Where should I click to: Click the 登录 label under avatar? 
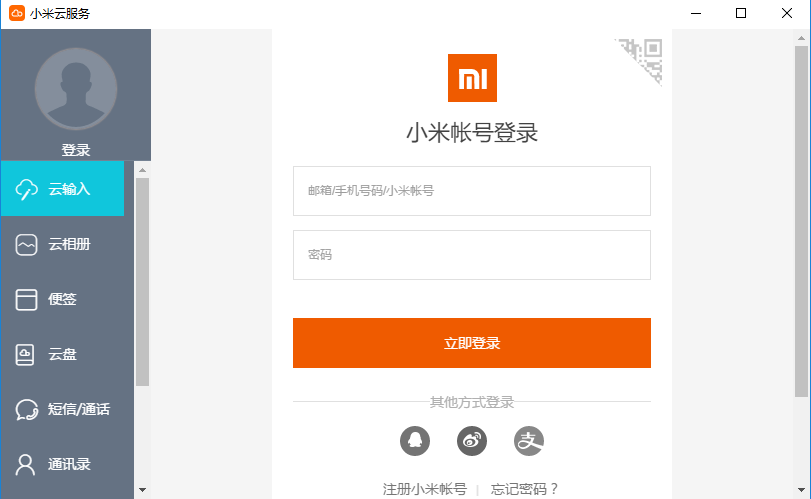pos(76,150)
